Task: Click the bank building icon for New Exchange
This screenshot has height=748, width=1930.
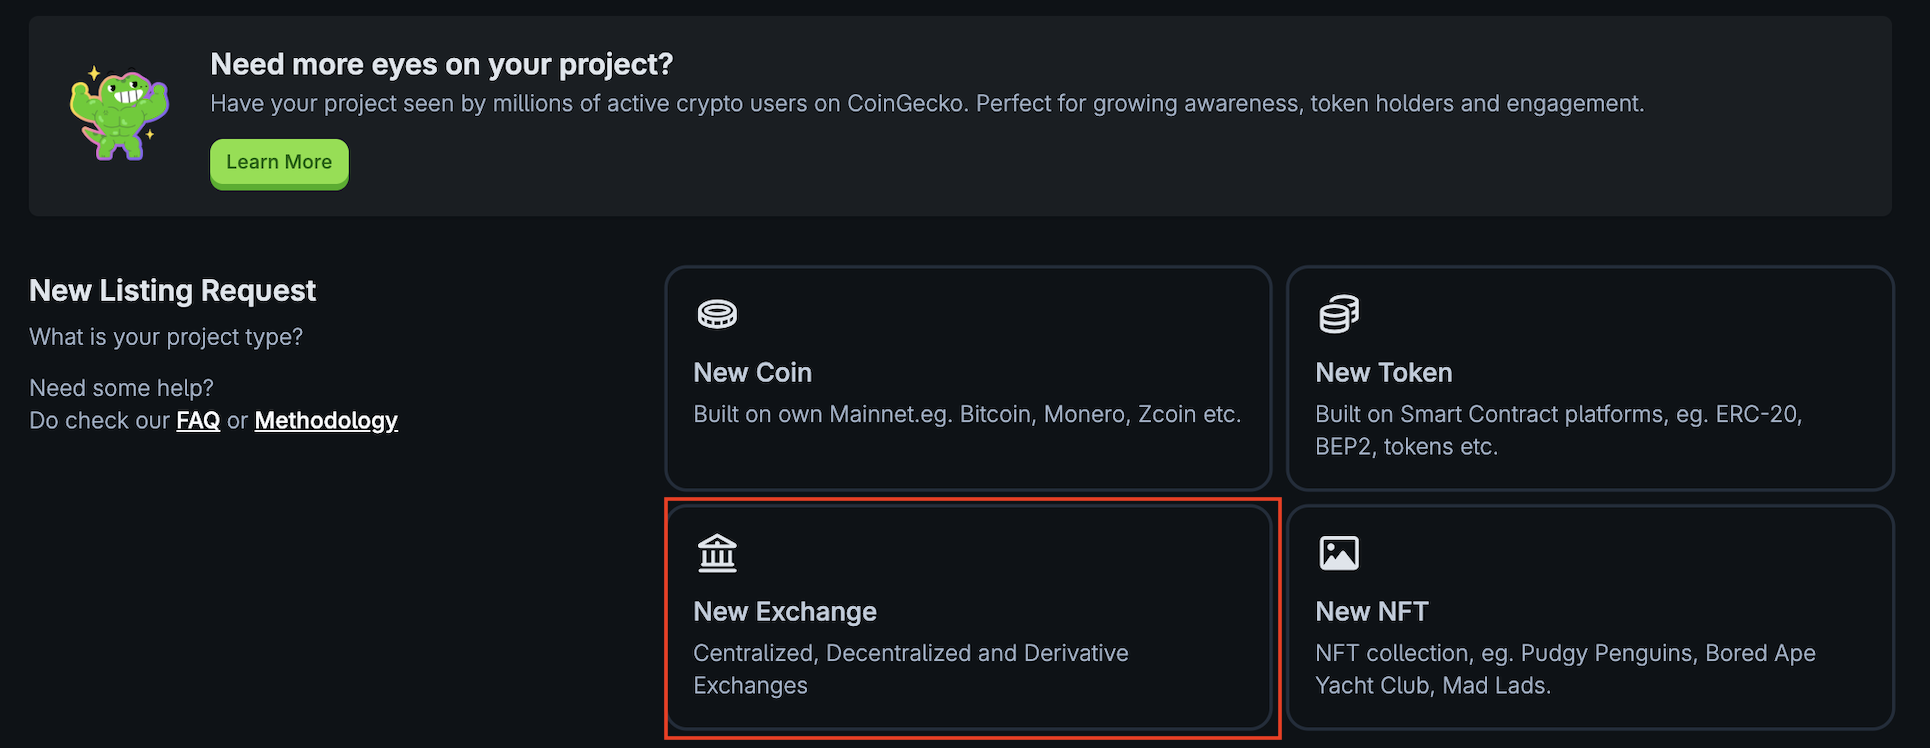Action: click(717, 553)
